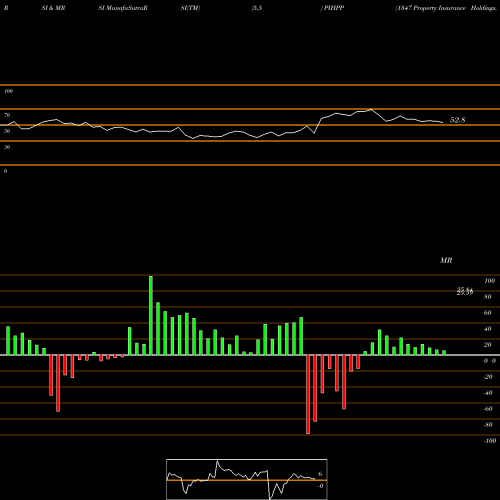The image size is (500, 500).
Task: Click the -80 label on MR axis
Action: pyautogui.click(x=488, y=425)
